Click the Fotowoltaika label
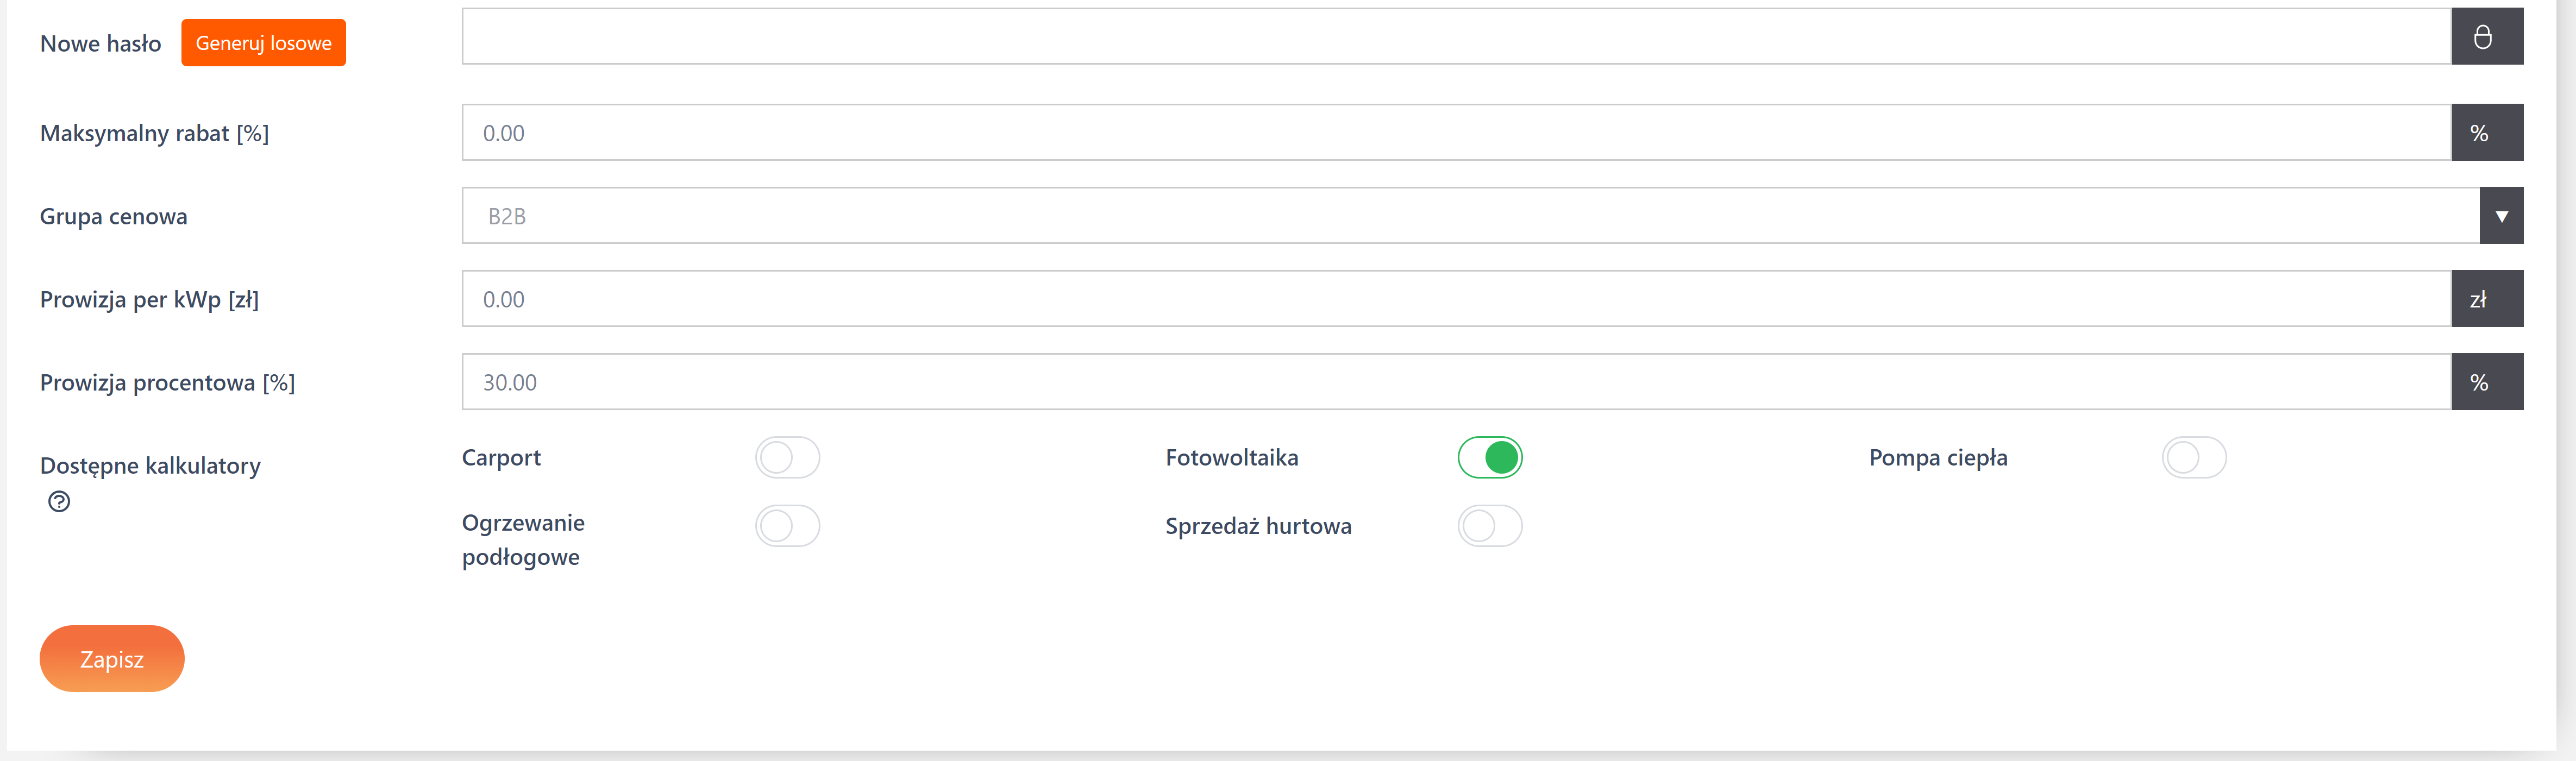This screenshot has width=2576, height=761. [1231, 458]
